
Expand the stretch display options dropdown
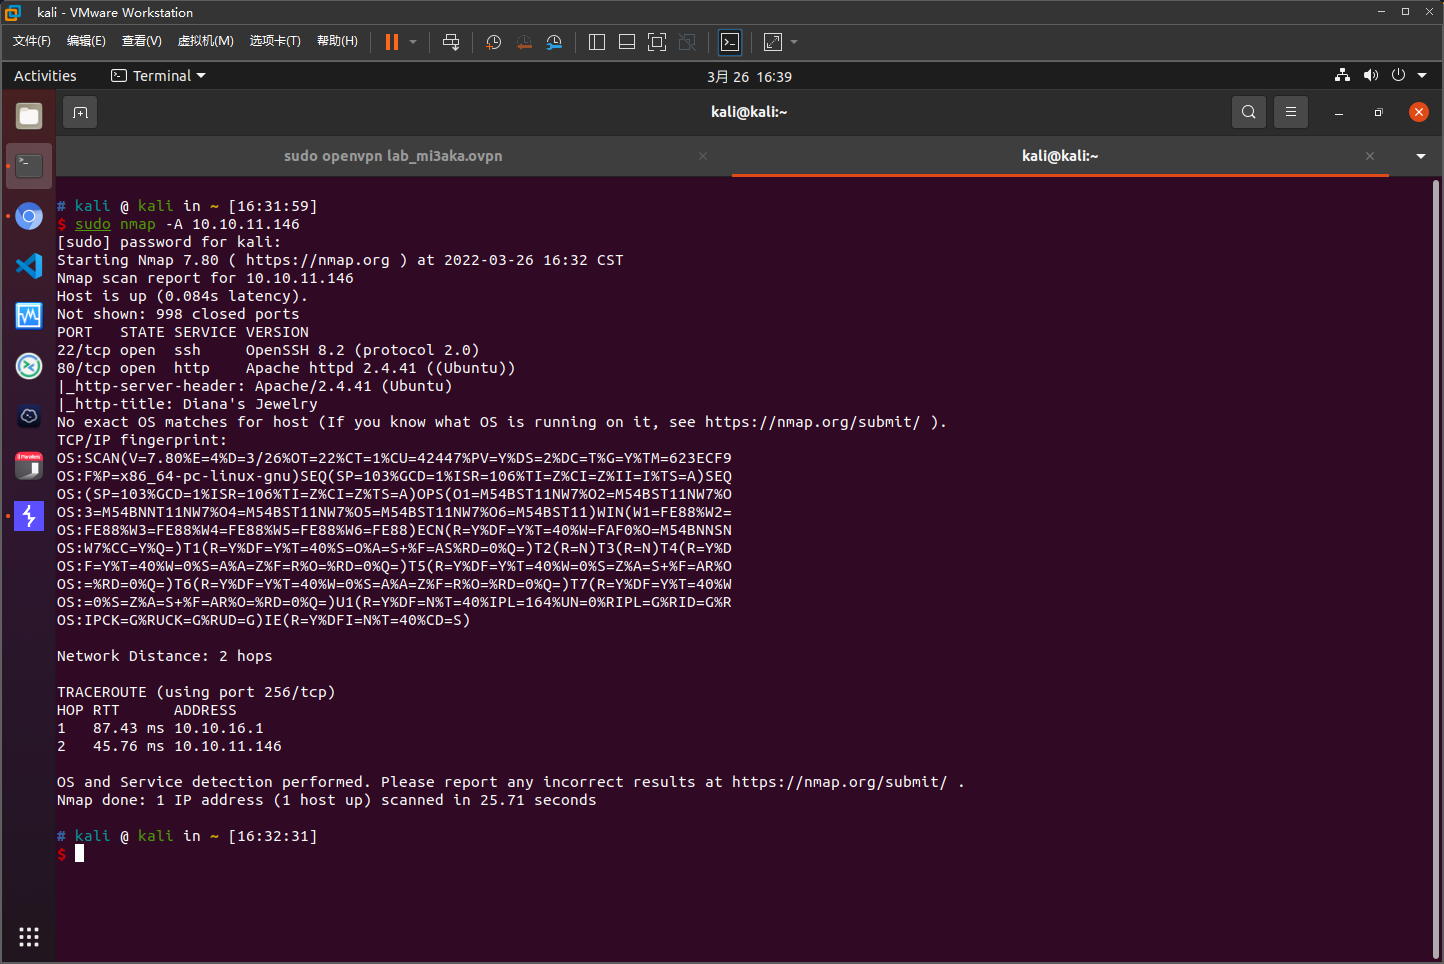794,42
